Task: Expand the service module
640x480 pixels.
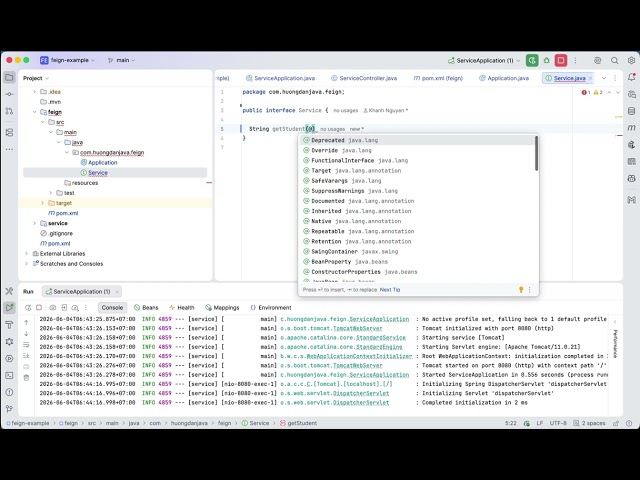Action: point(34,223)
